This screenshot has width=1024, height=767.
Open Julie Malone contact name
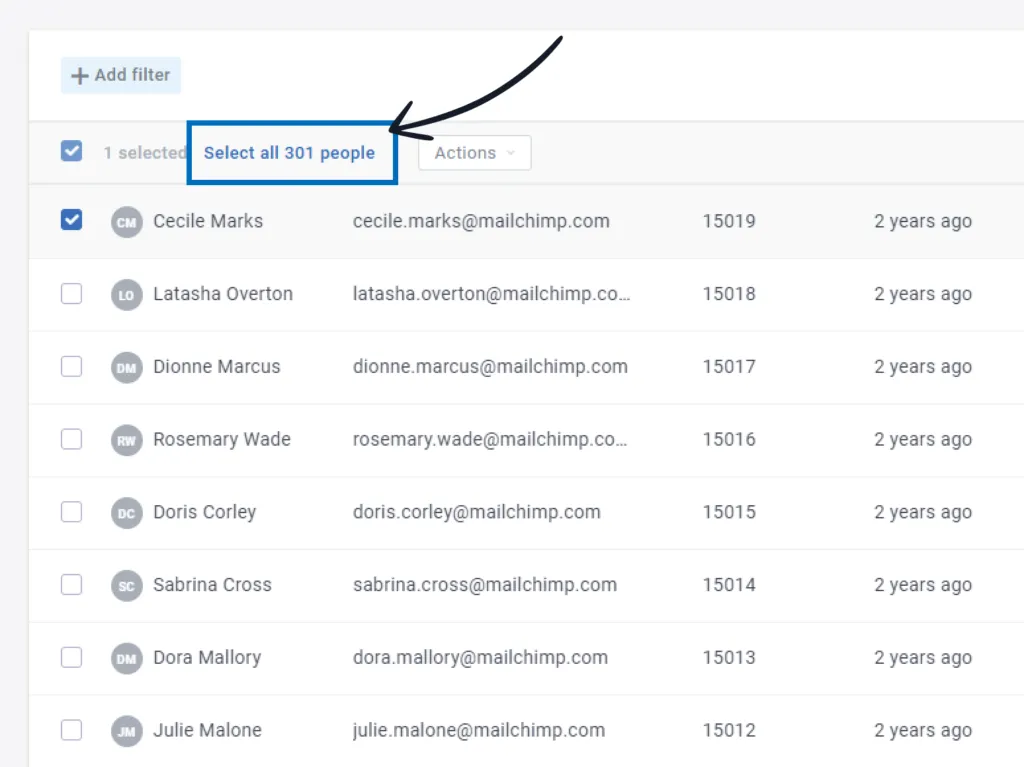208,730
